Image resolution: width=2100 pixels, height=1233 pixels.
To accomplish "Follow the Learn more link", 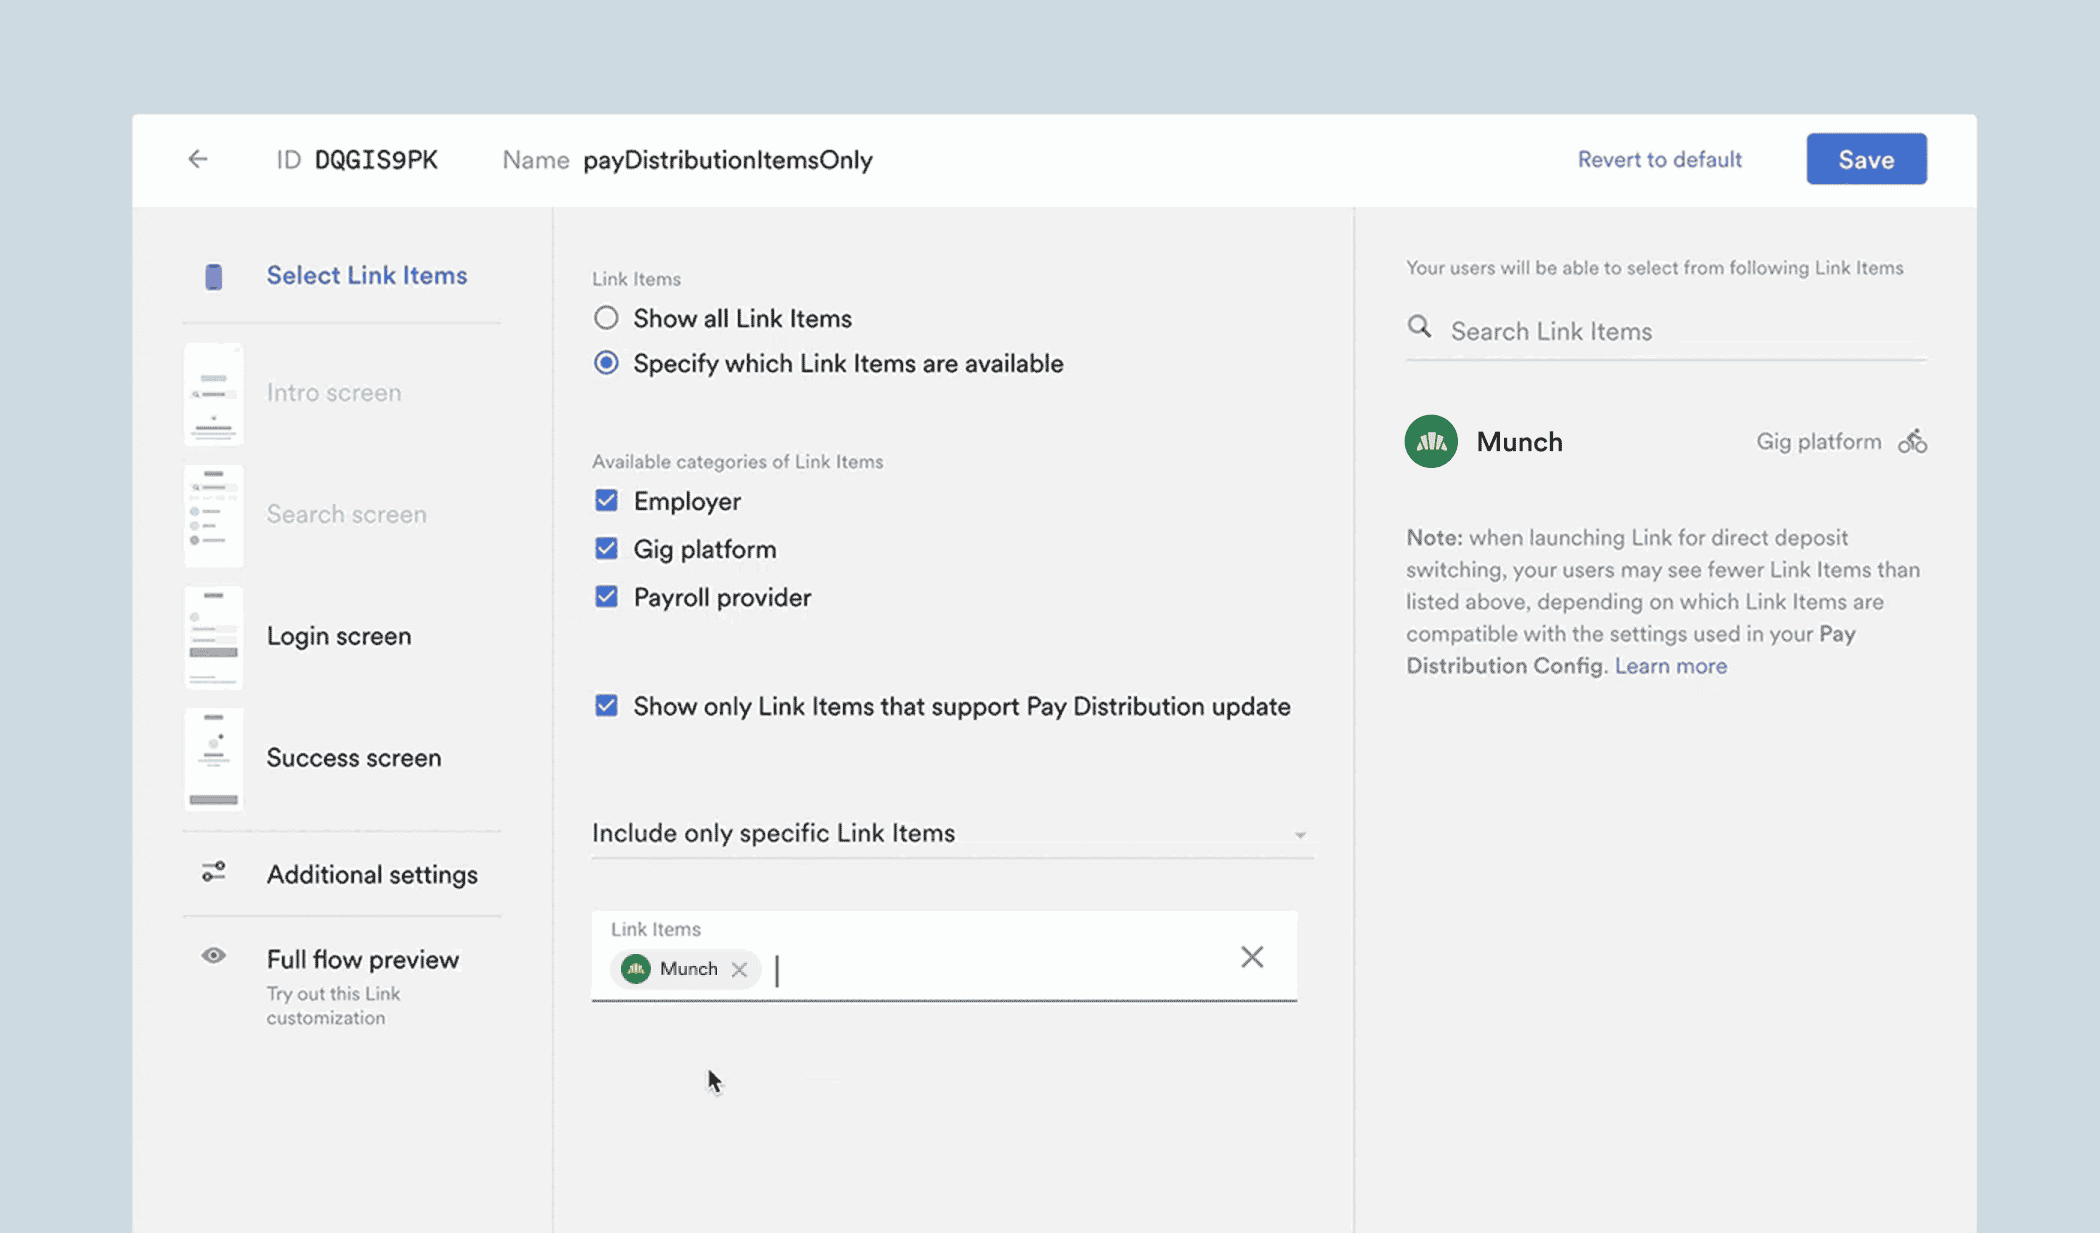I will click(x=1671, y=666).
